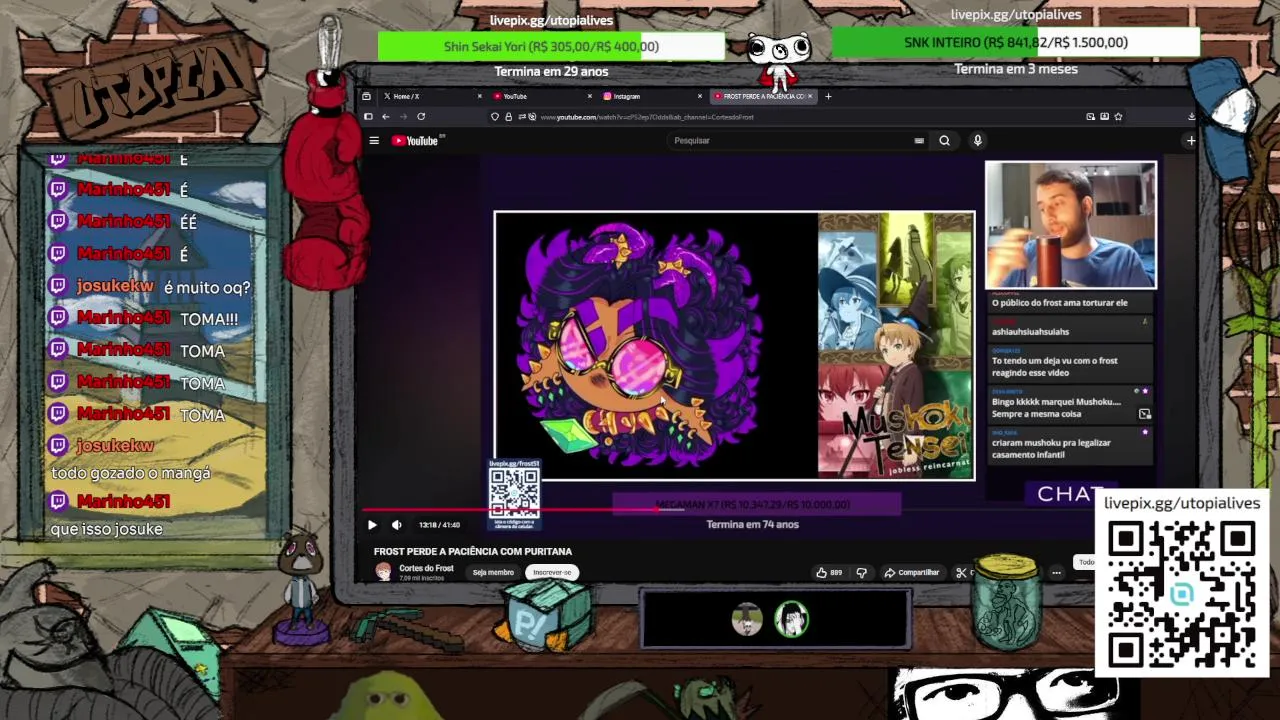This screenshot has height=720, width=1280.
Task: Close the Instagram tab
Action: click(x=700, y=96)
